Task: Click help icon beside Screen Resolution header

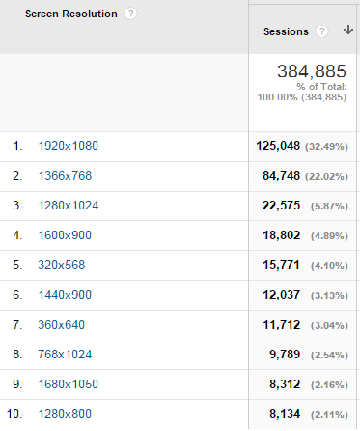Action: pyautogui.click(x=131, y=14)
